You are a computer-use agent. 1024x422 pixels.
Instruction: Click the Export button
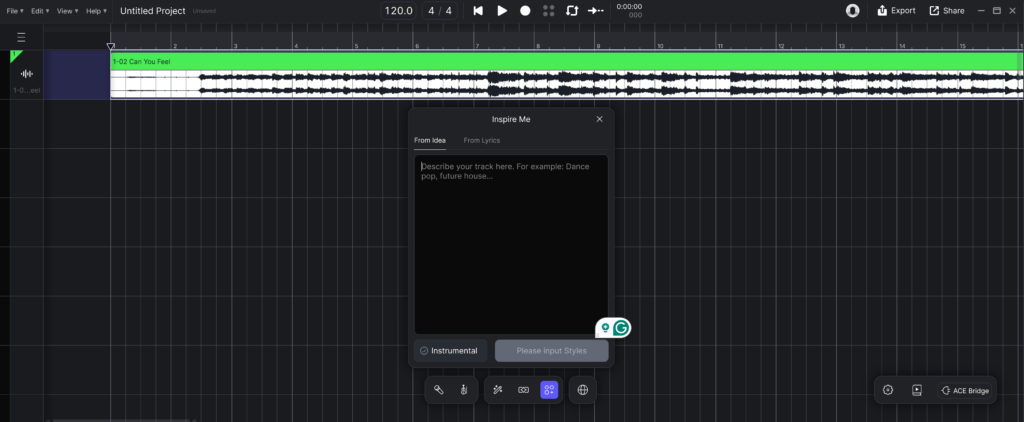click(896, 10)
